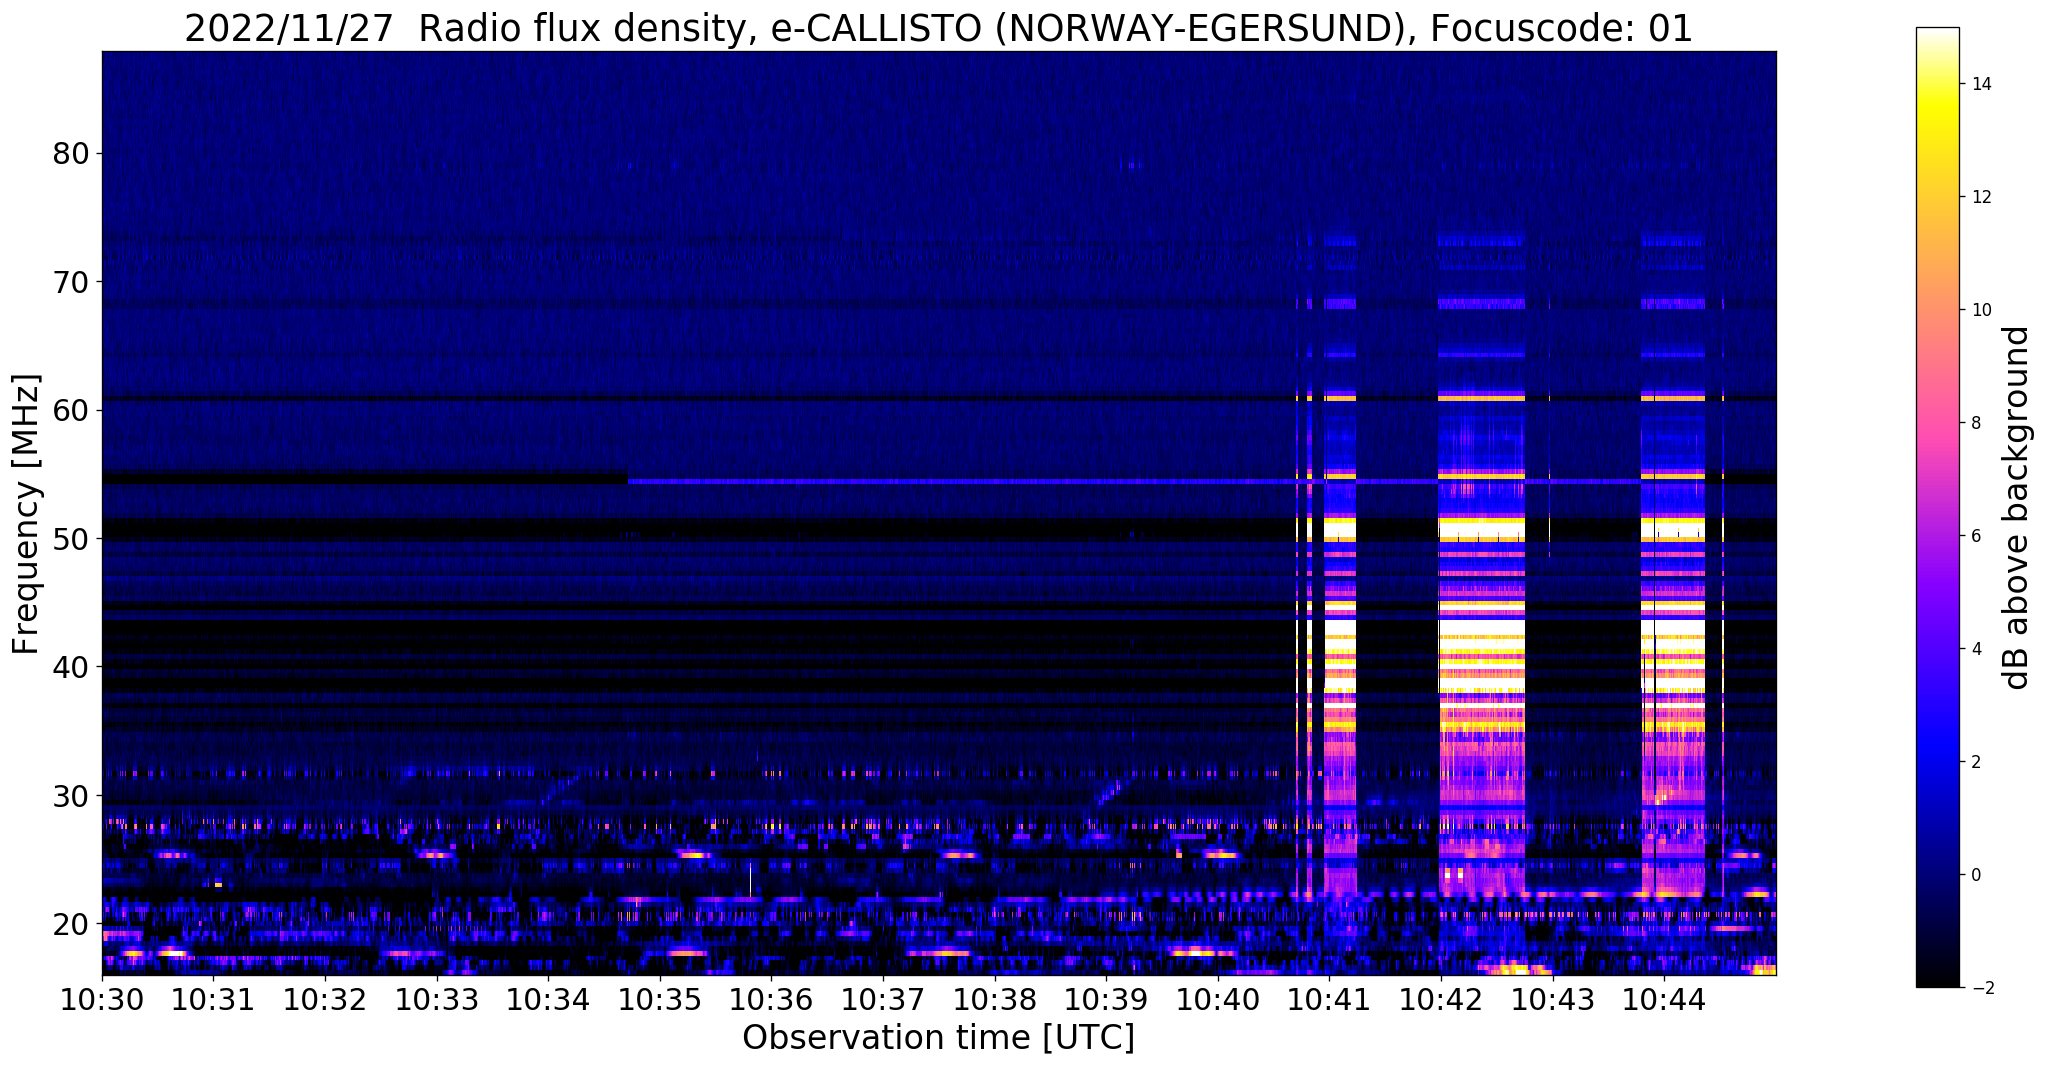This screenshot has width=2047, height=1067.
Task: Click the colorbar tick label 0
Action: [x=1976, y=875]
